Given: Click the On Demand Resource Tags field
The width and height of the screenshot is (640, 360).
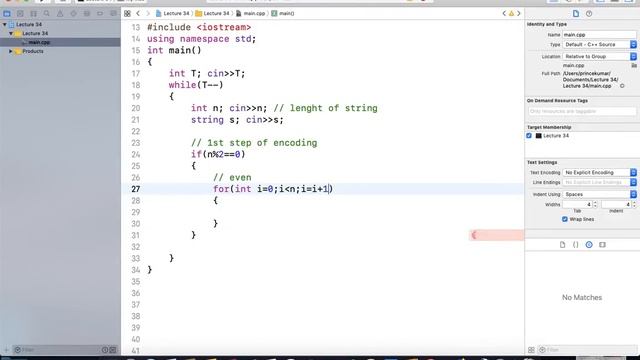Looking at the screenshot, I should 582,111.
